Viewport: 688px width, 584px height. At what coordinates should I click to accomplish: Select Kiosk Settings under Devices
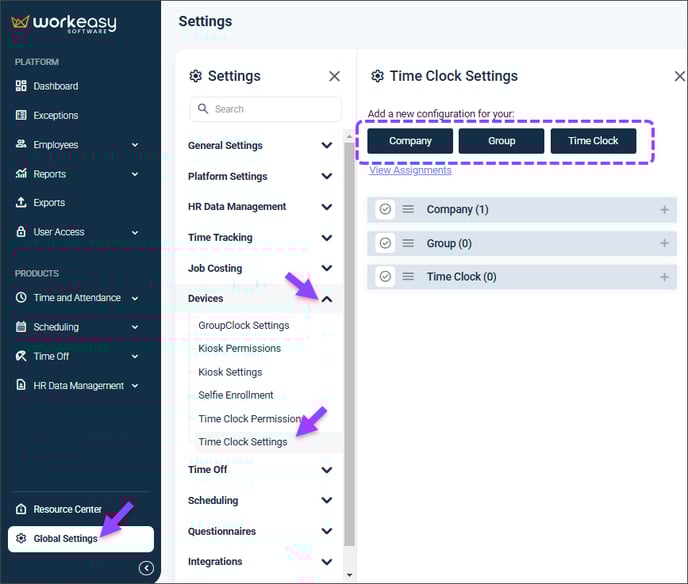pos(230,372)
